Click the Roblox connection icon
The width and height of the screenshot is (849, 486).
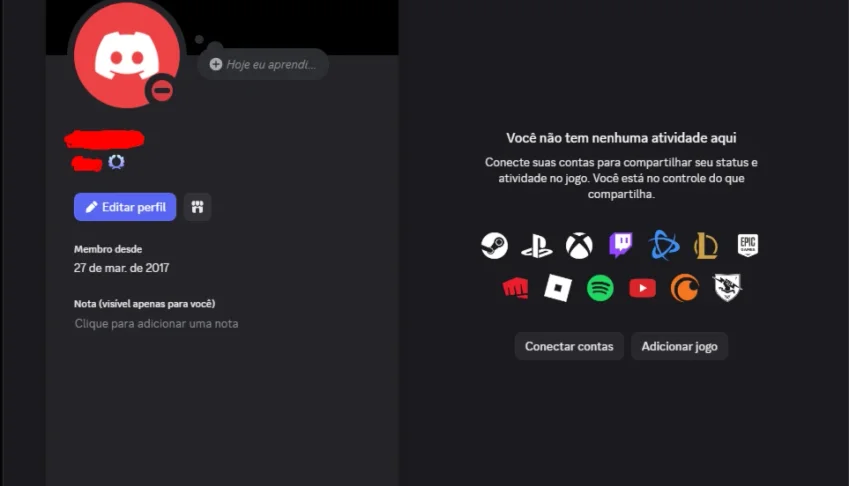tap(558, 287)
